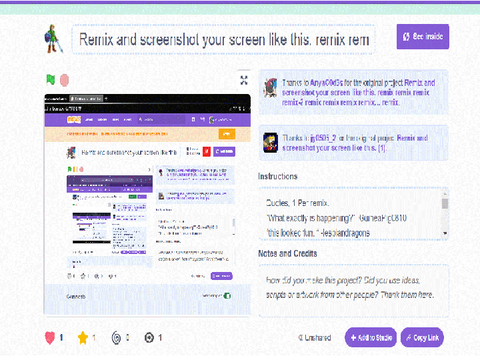Open the jg0505_2 avatar thumbnail
This screenshot has width=480, height=360.
(270, 142)
